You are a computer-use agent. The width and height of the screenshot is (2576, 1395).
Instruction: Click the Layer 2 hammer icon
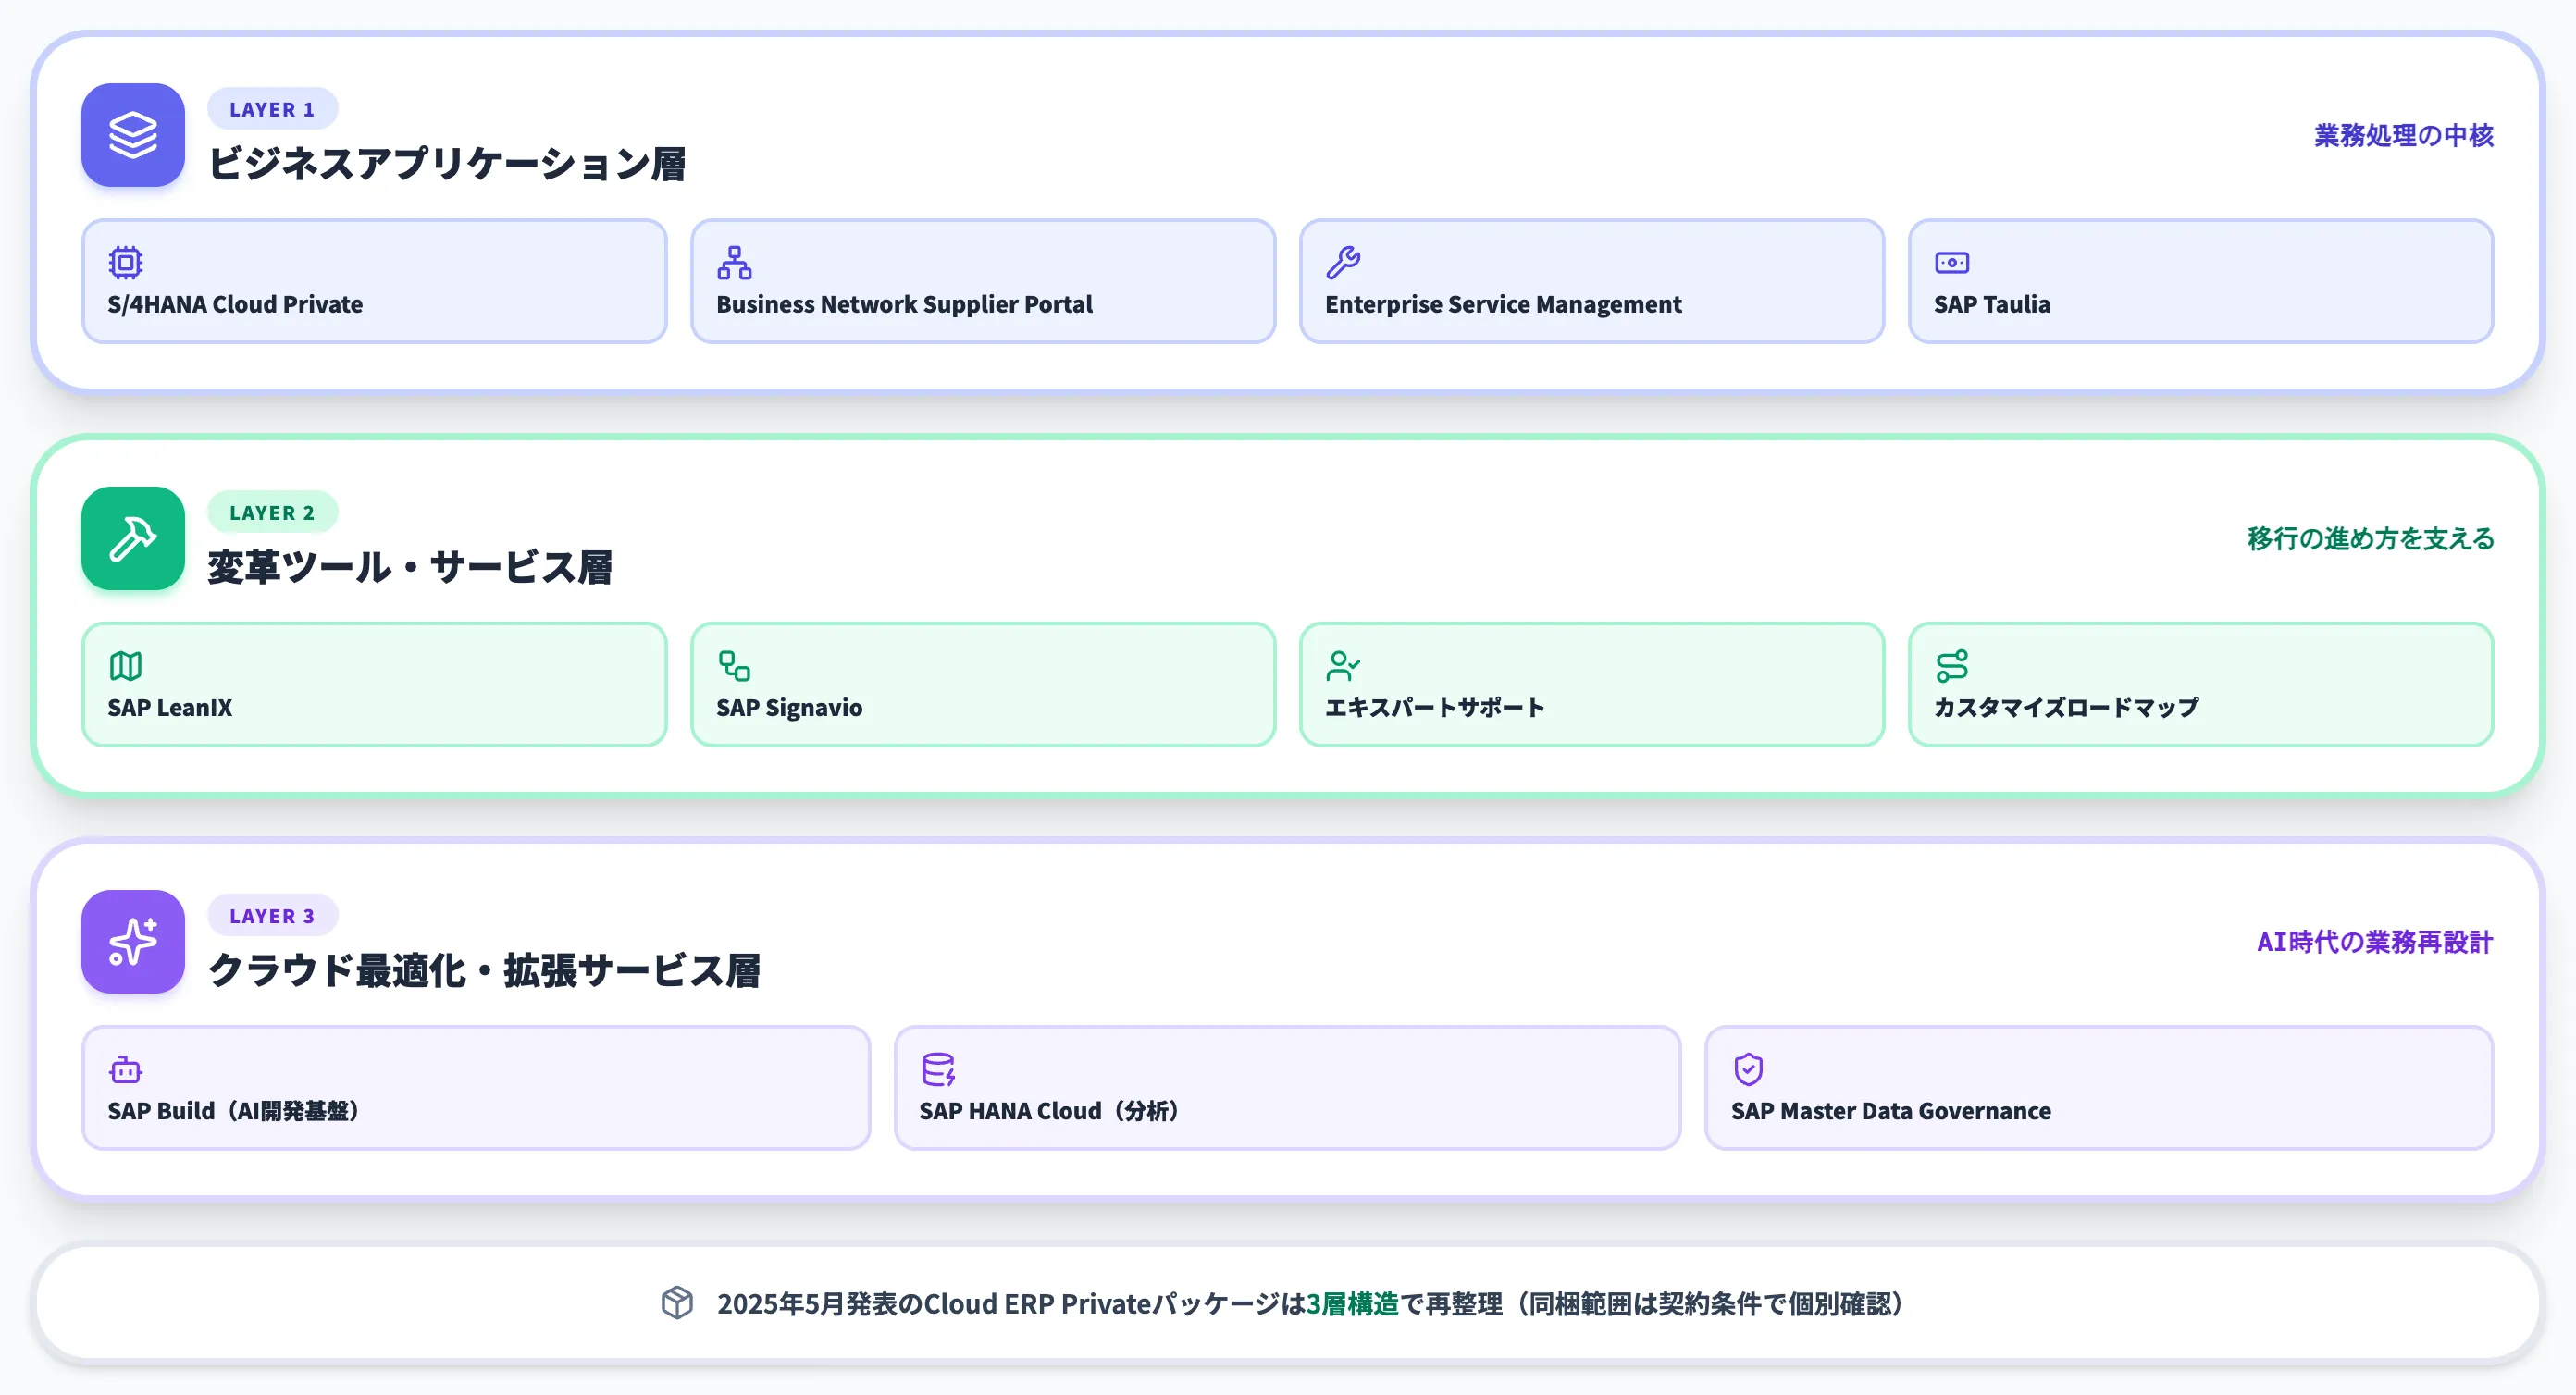pos(133,538)
